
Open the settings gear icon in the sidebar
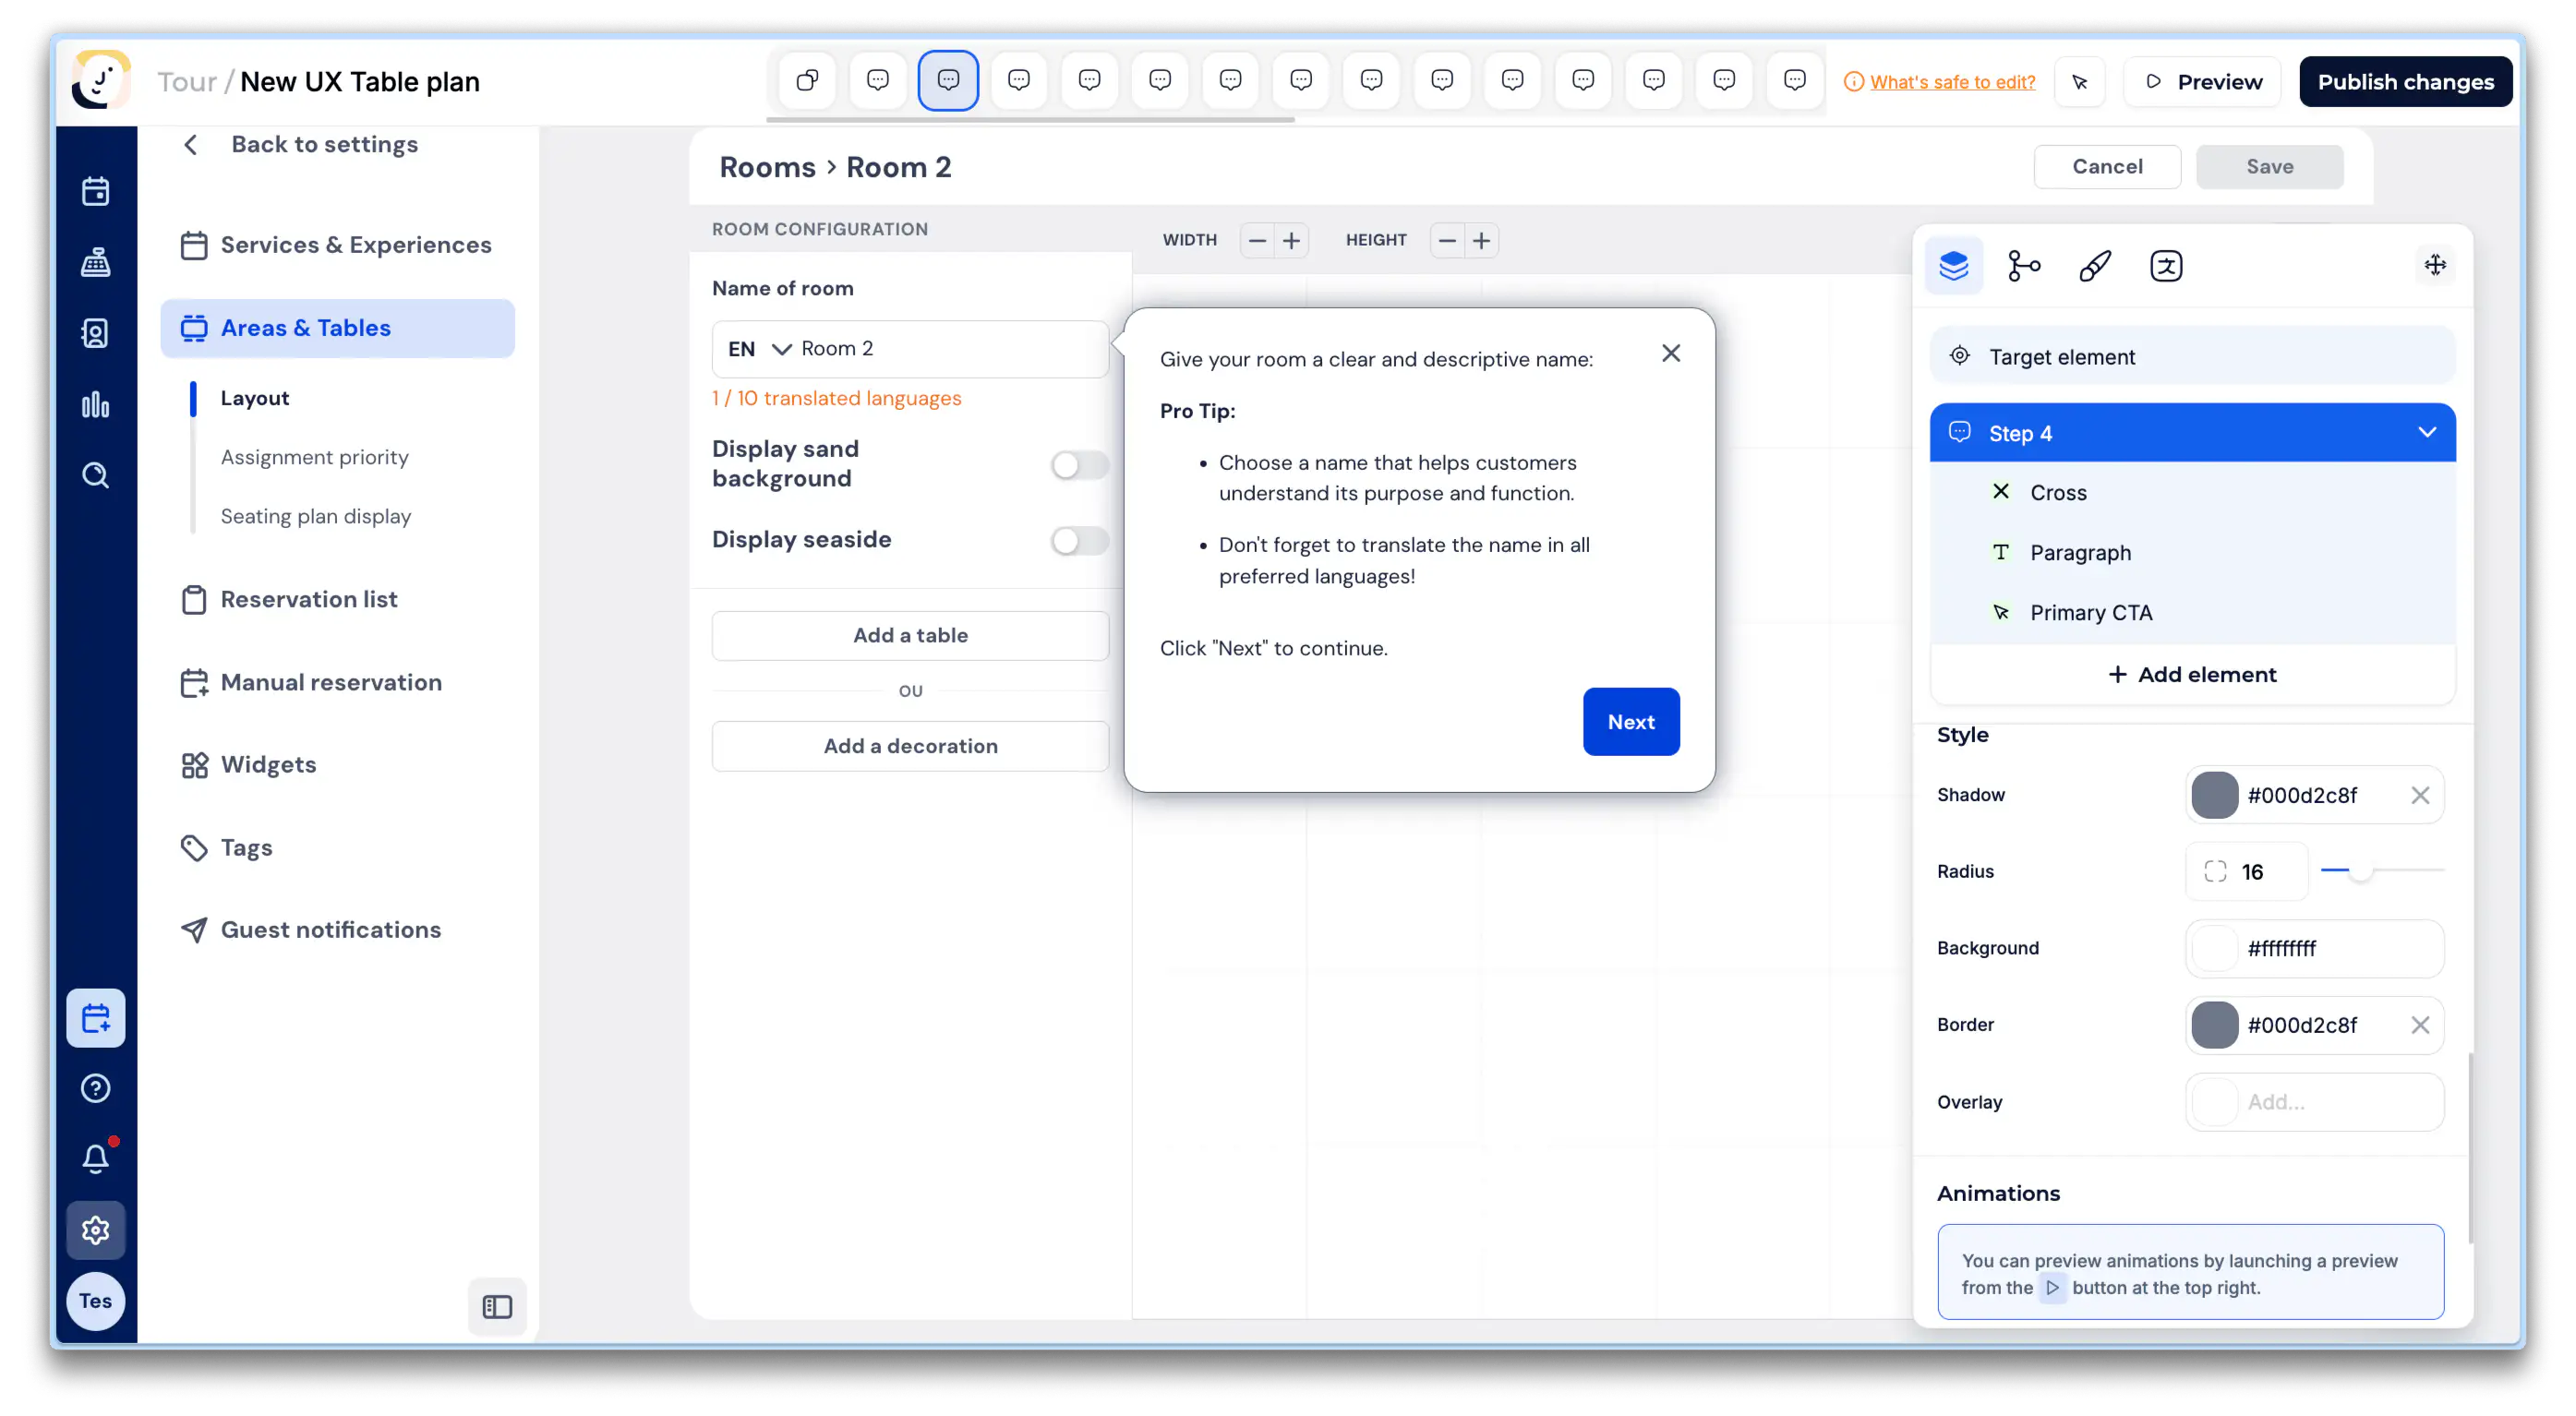[96, 1230]
